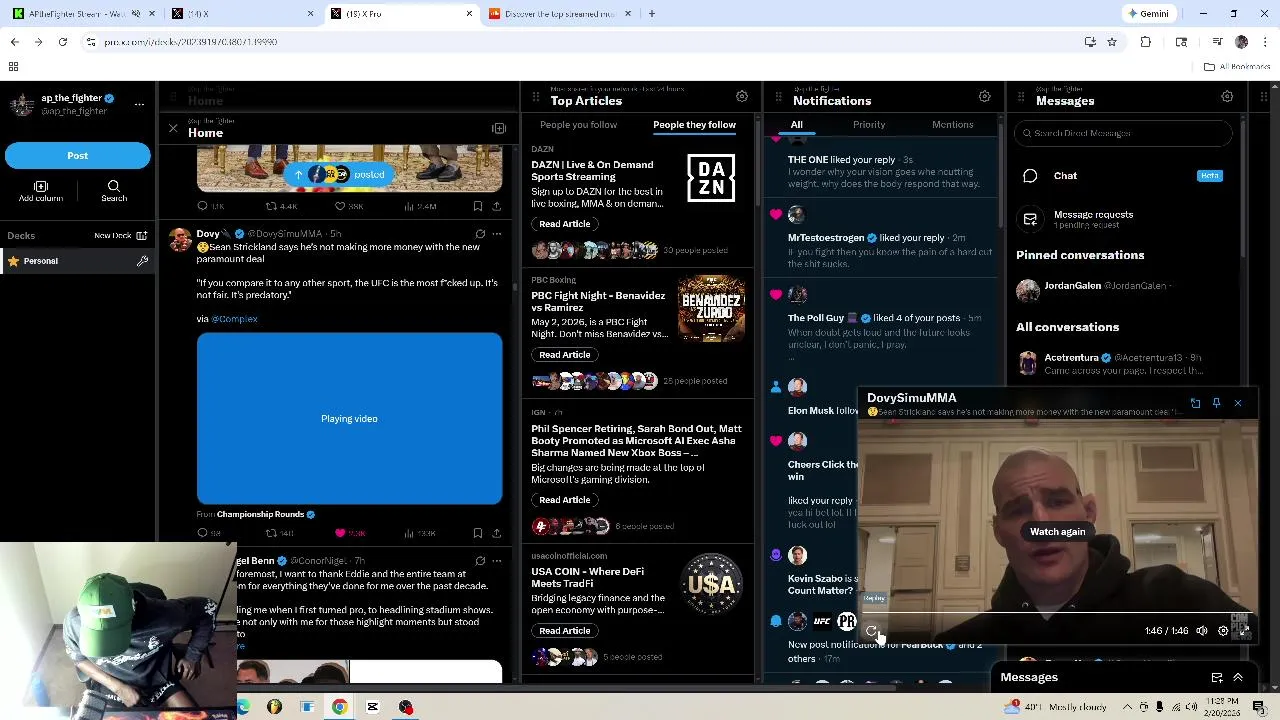This screenshot has width=1280, height=720.
Task: Open more options on Conor Benn post
Action: pos(497,561)
